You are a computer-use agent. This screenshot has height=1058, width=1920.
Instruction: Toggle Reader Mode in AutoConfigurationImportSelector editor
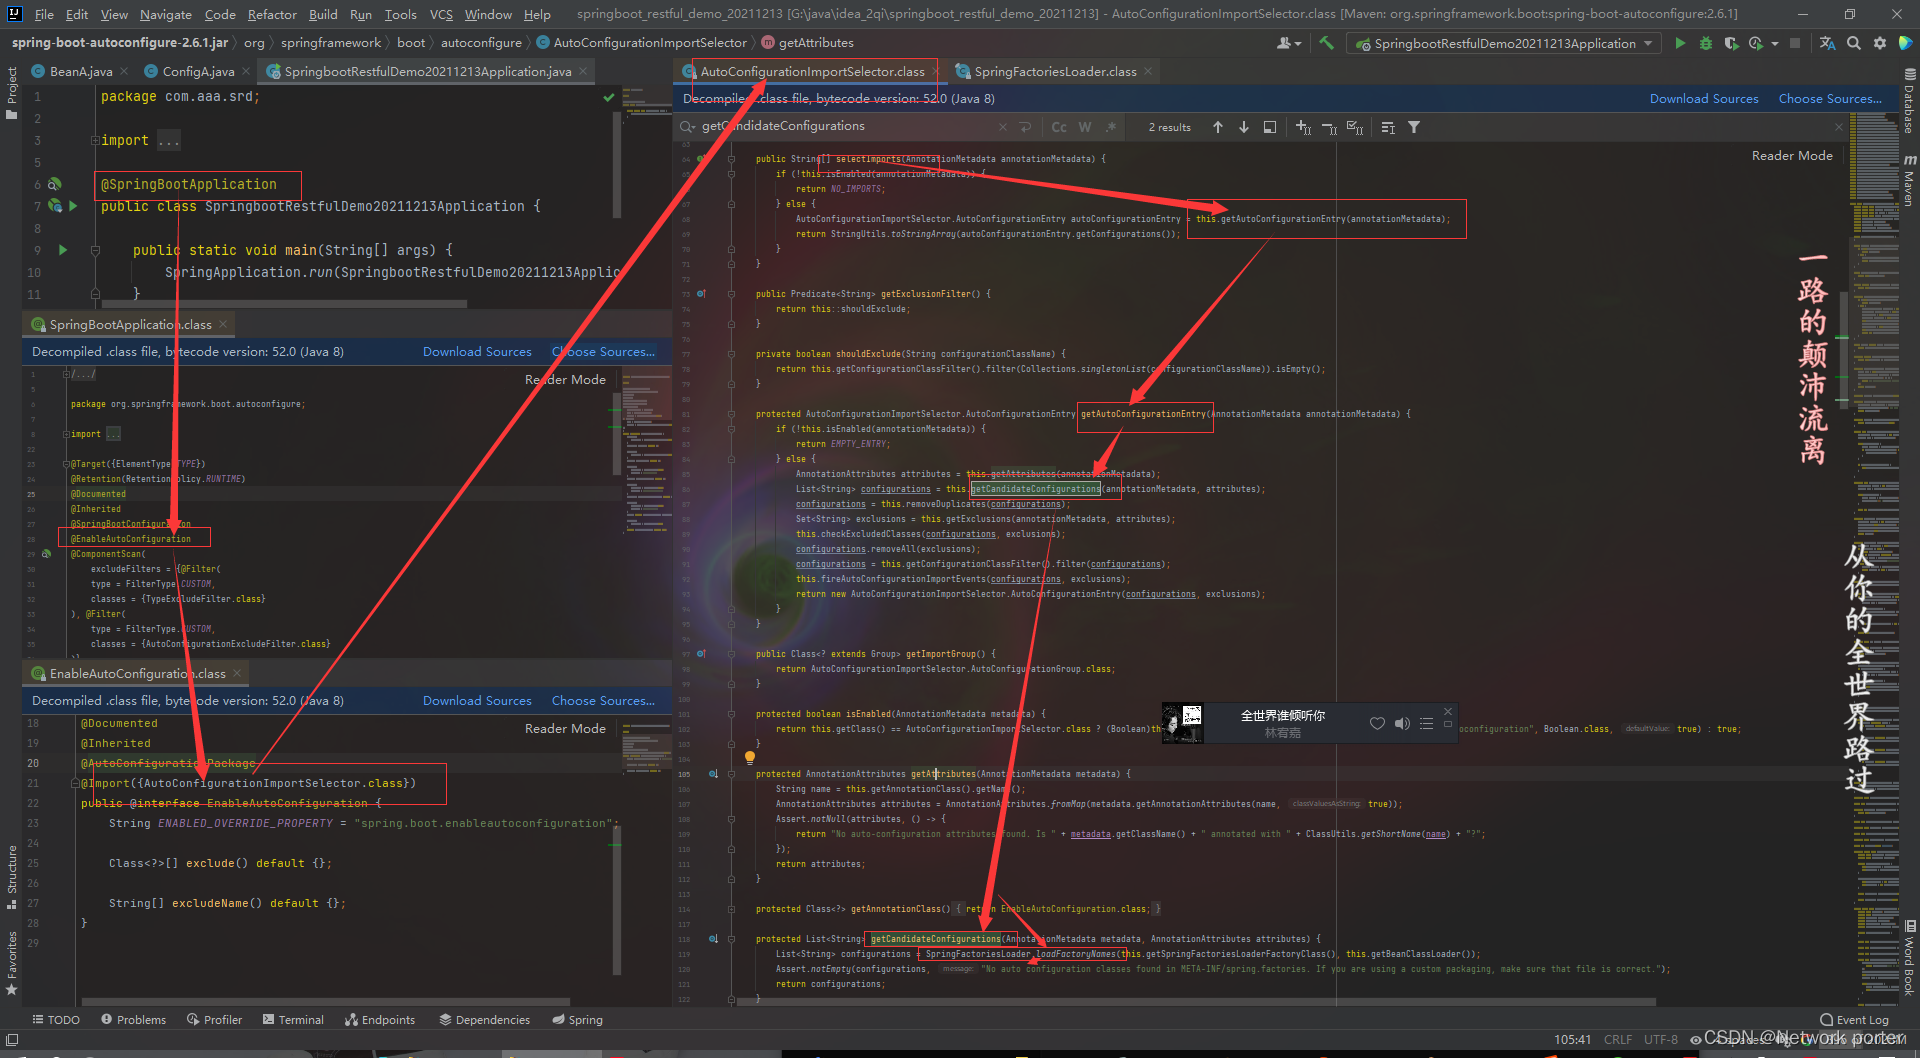(x=1792, y=155)
